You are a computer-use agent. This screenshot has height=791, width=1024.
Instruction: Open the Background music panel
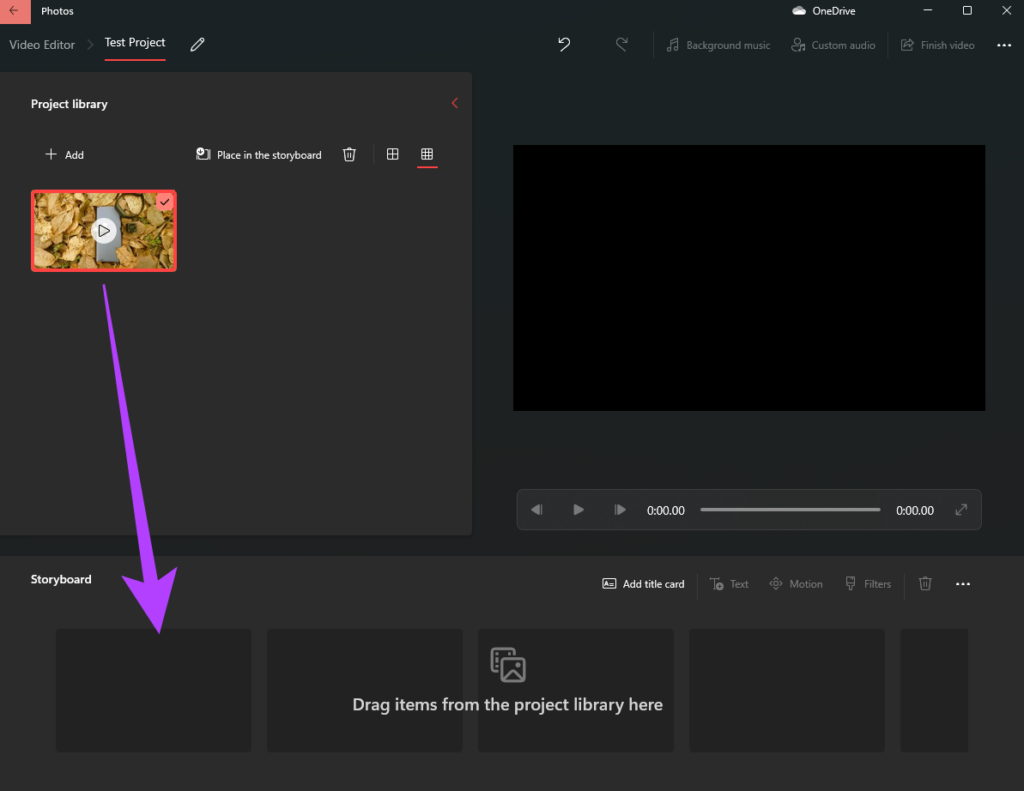point(717,45)
